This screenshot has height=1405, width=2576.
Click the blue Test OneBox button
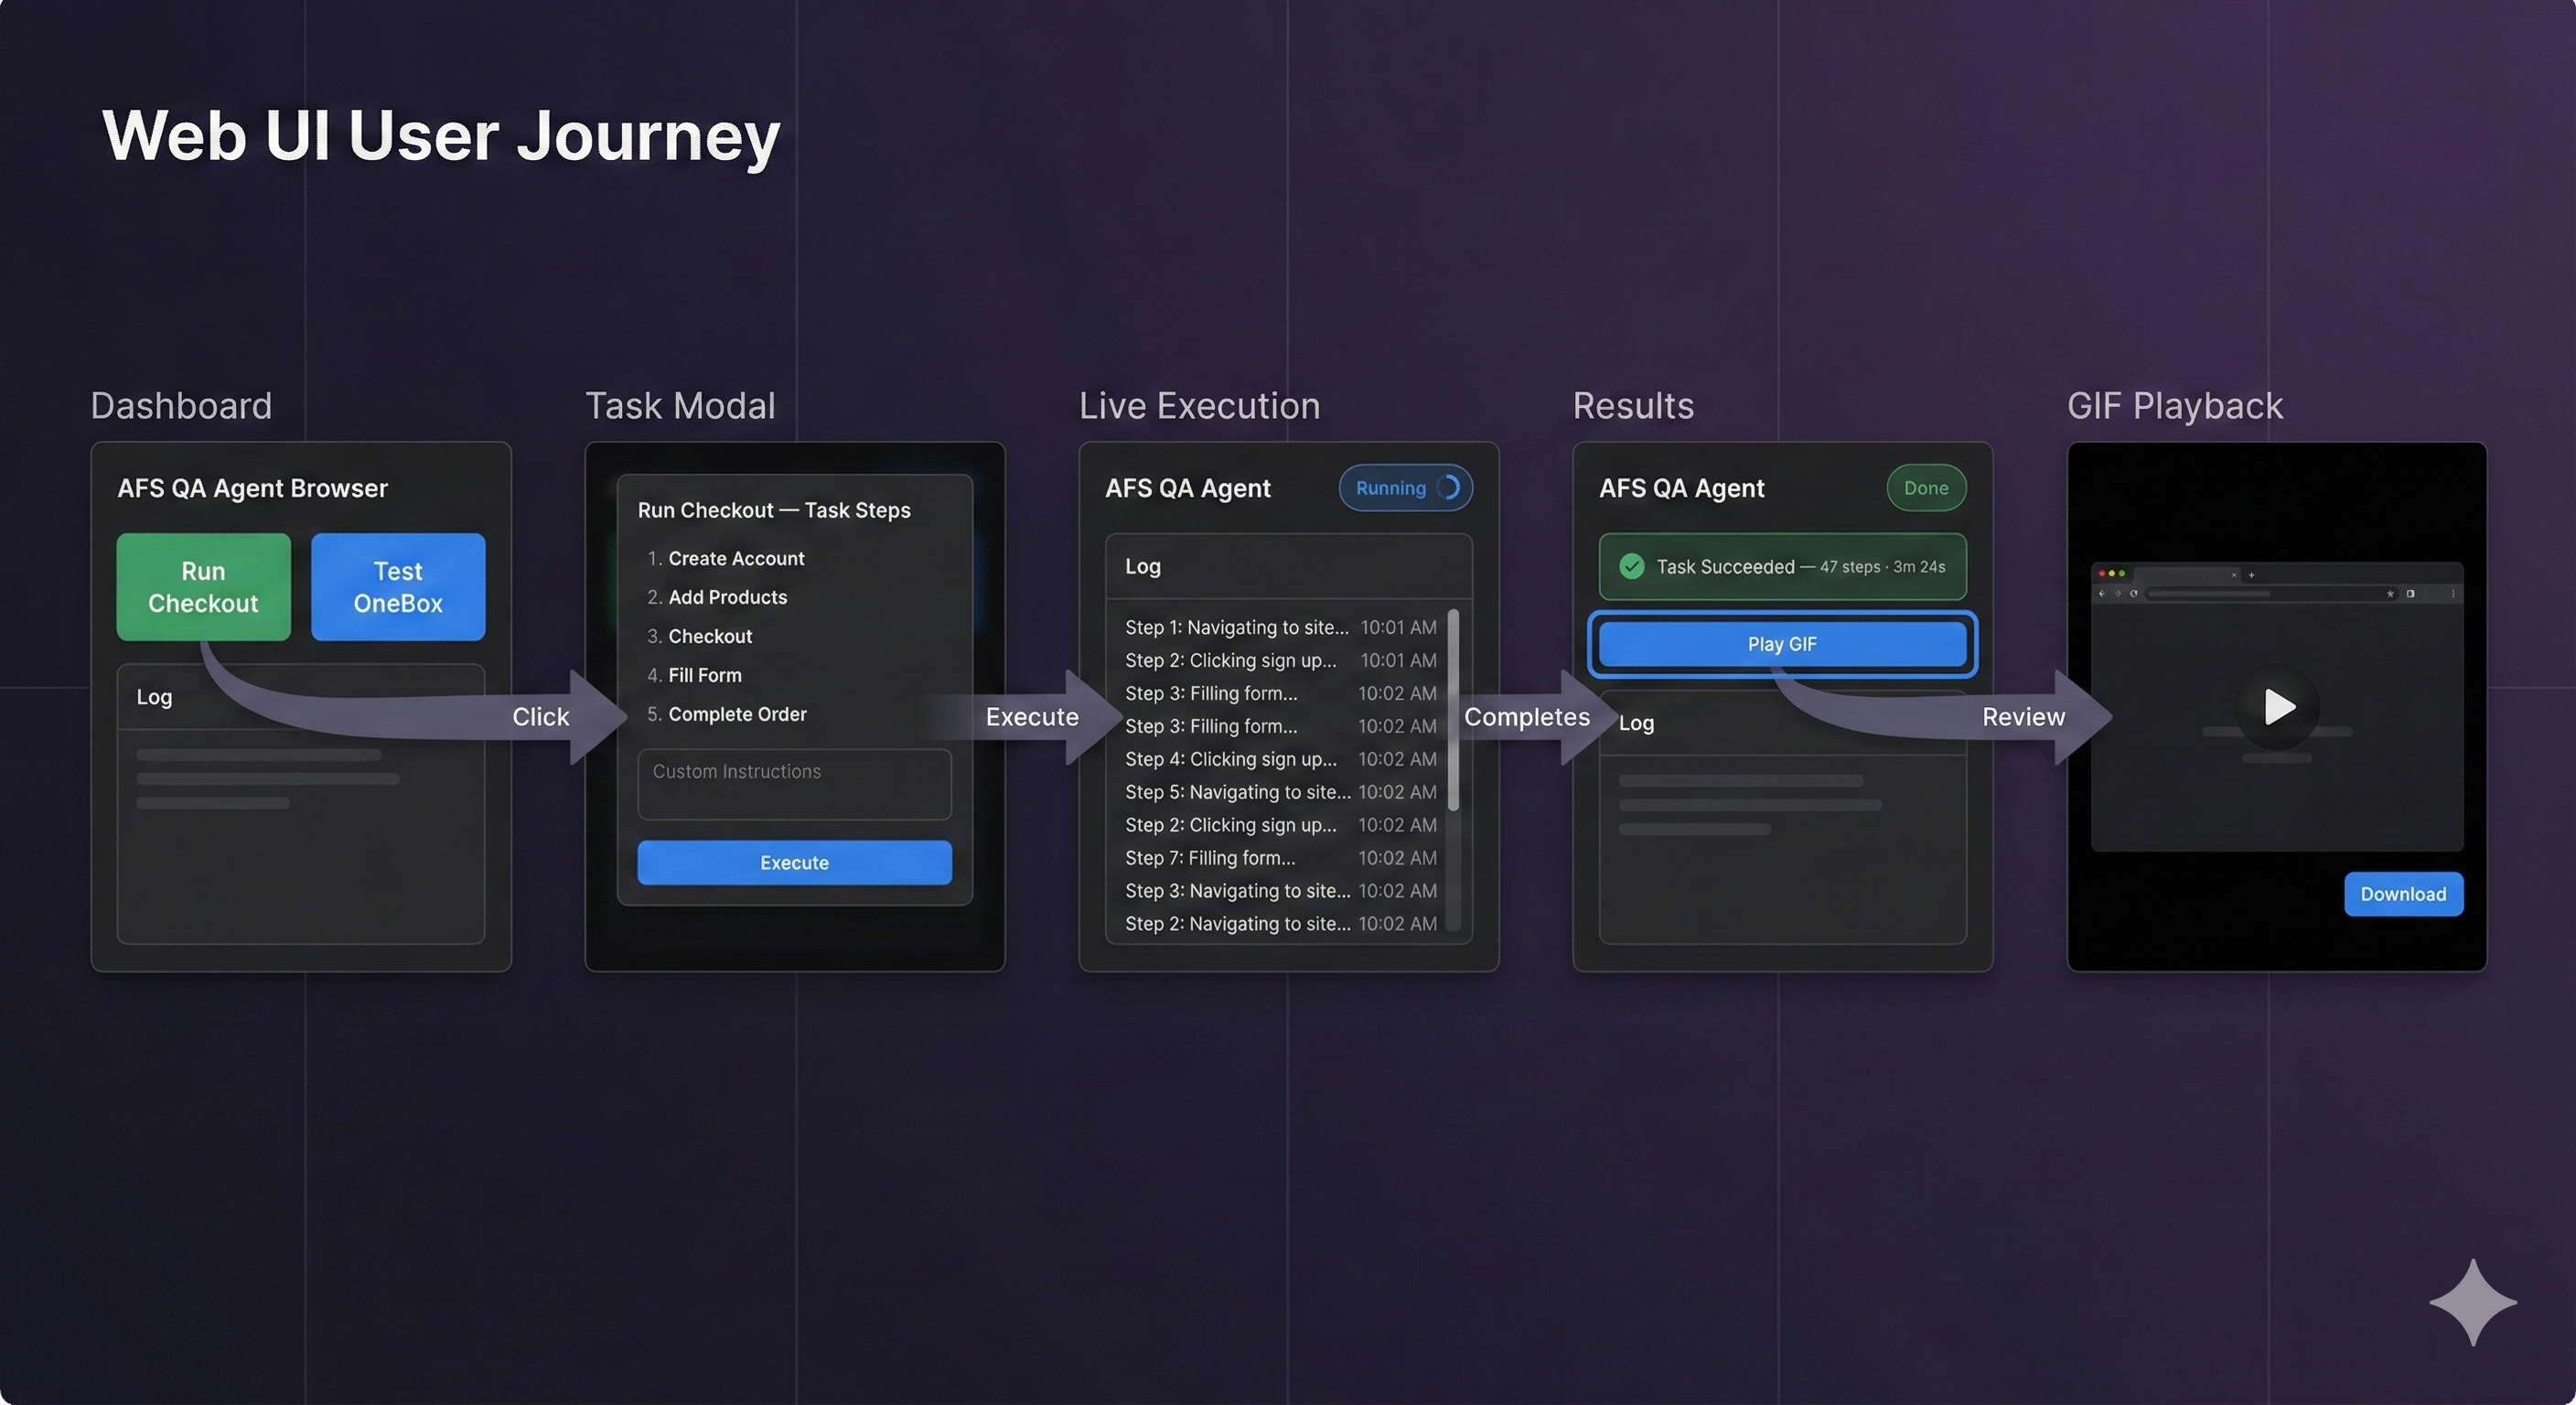[397, 587]
